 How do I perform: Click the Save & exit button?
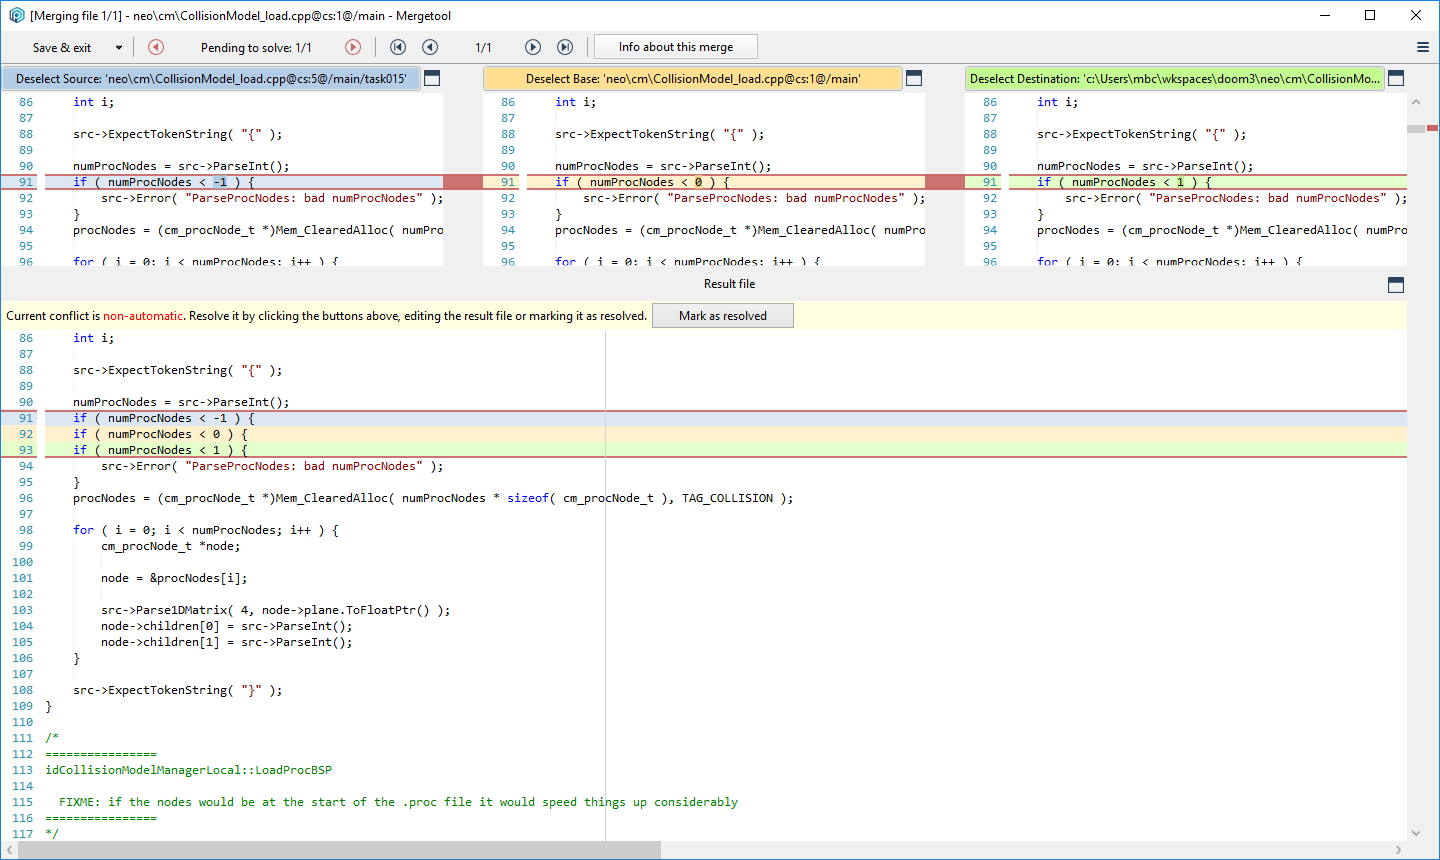coord(60,46)
